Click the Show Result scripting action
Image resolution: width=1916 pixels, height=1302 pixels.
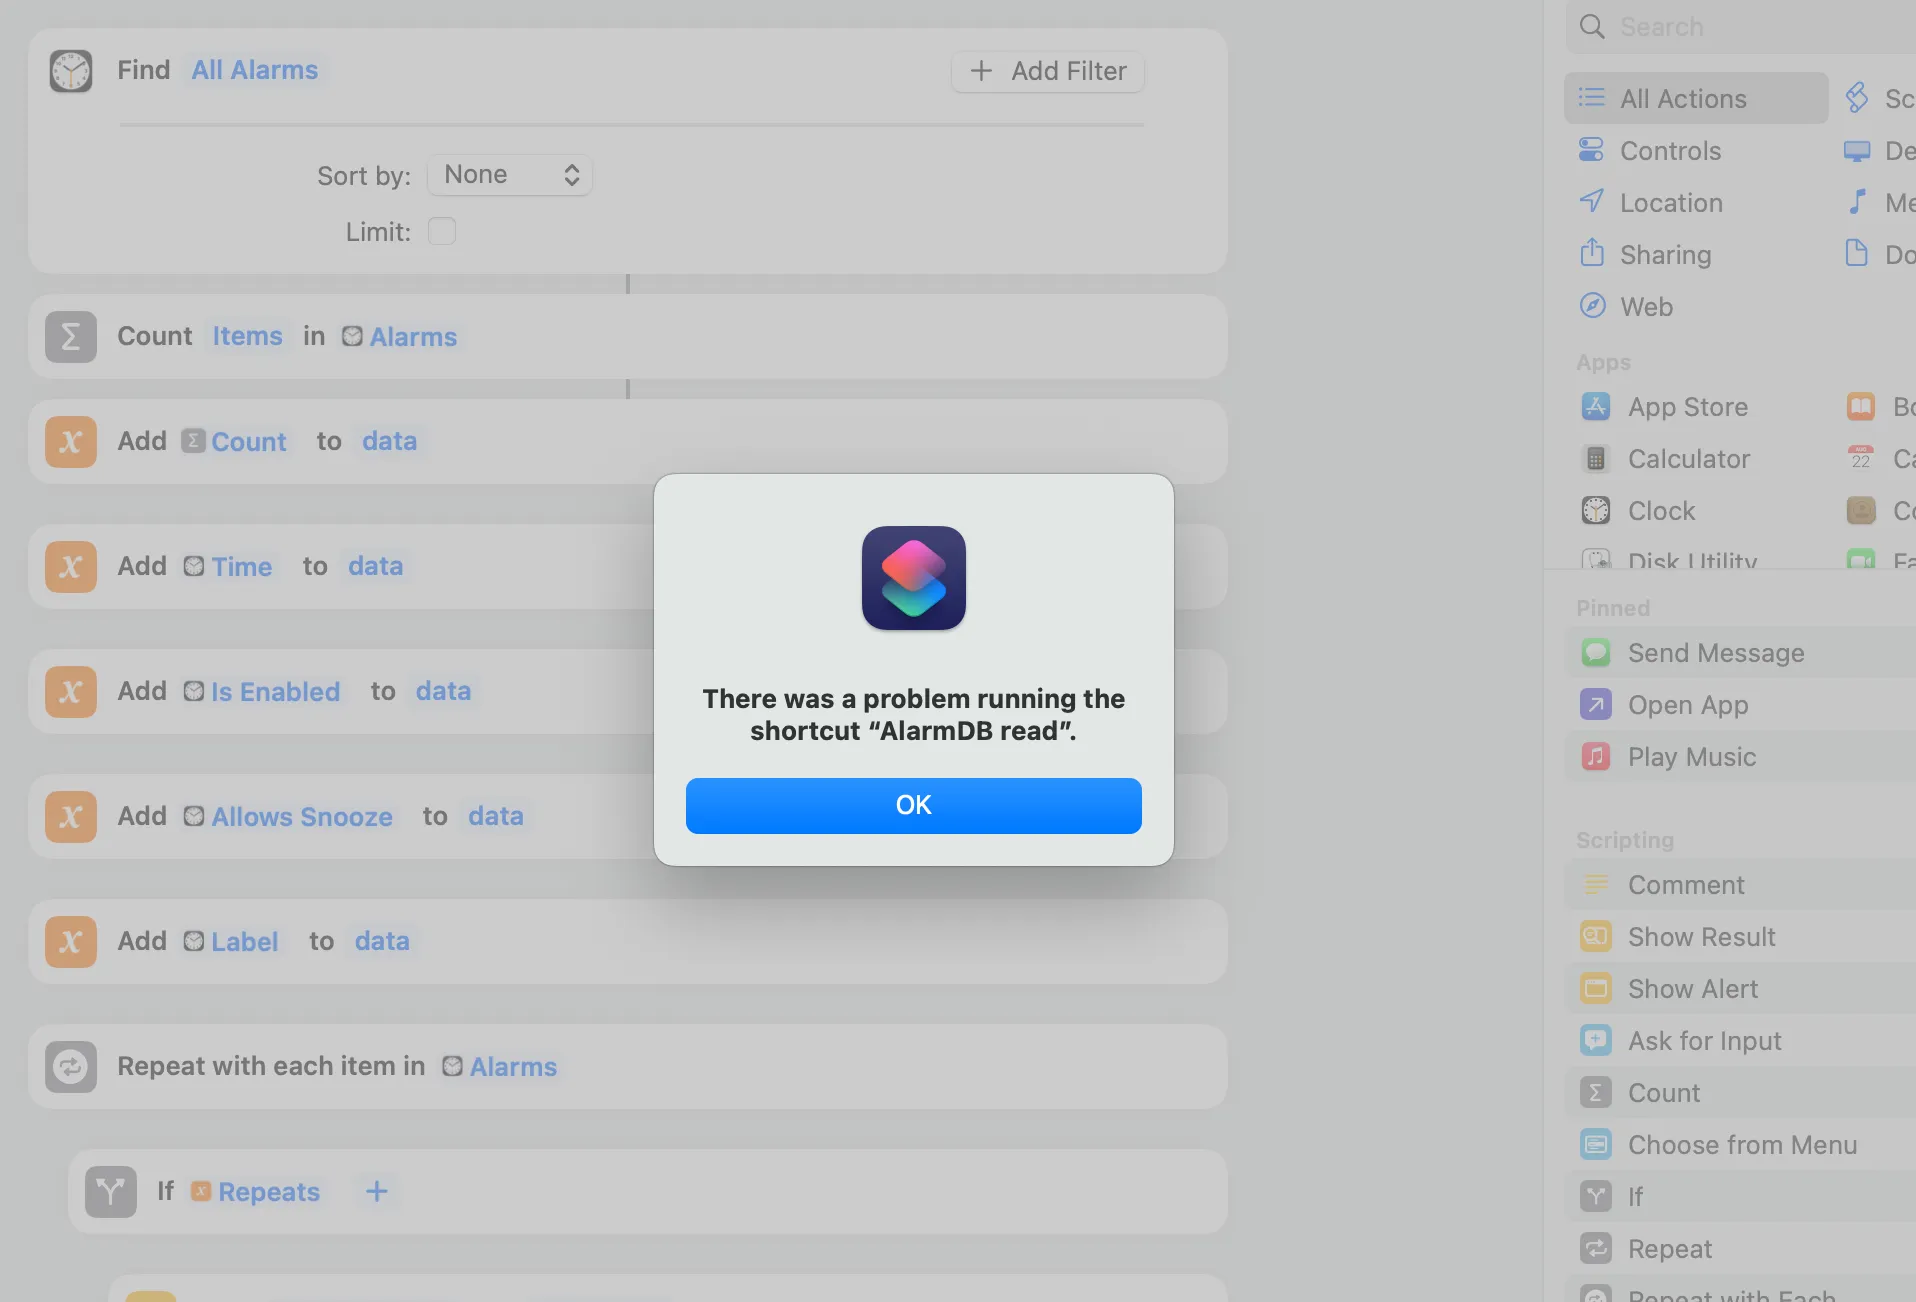[1740, 937]
